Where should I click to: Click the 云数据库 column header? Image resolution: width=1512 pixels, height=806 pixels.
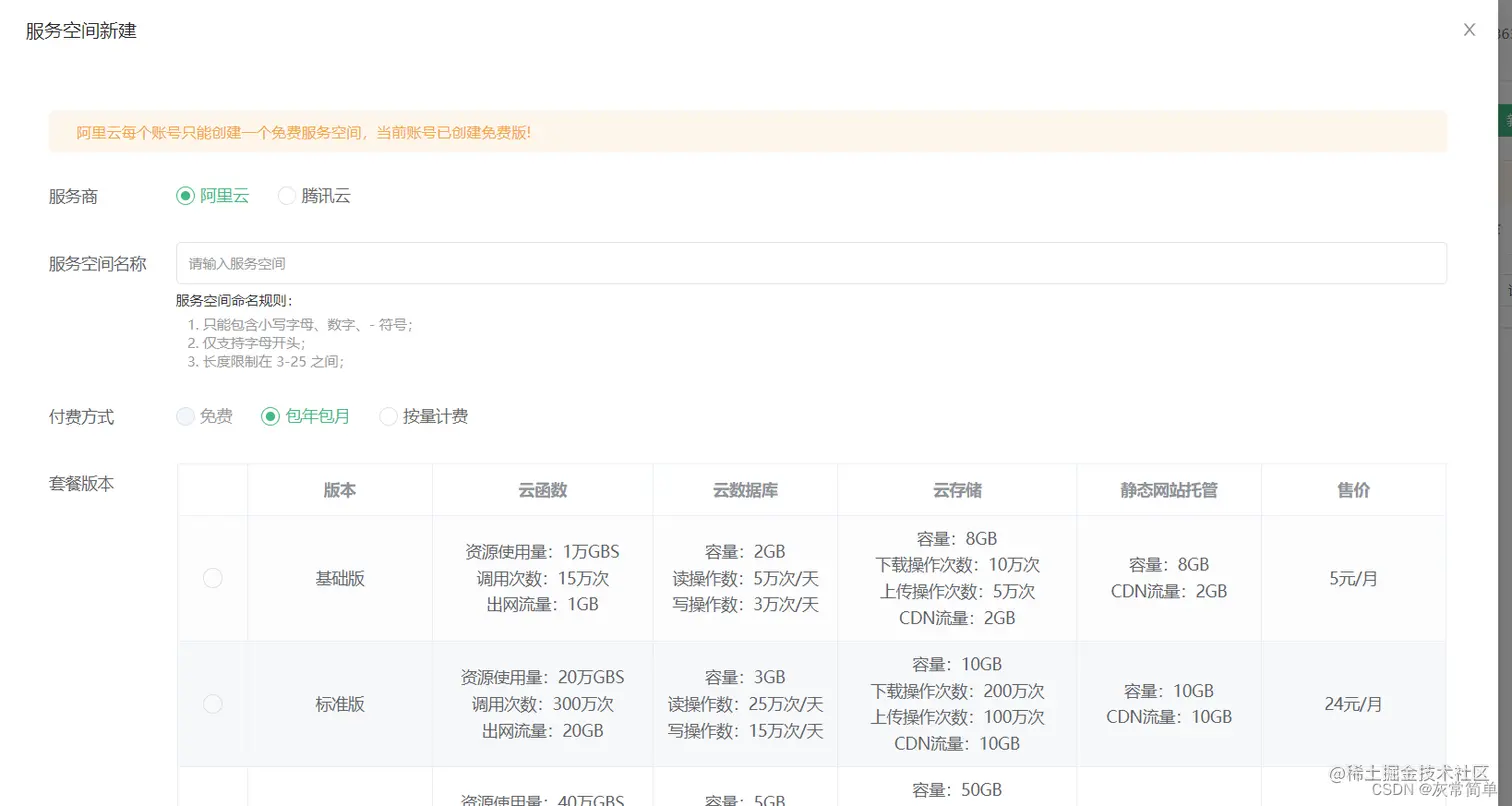[745, 490]
